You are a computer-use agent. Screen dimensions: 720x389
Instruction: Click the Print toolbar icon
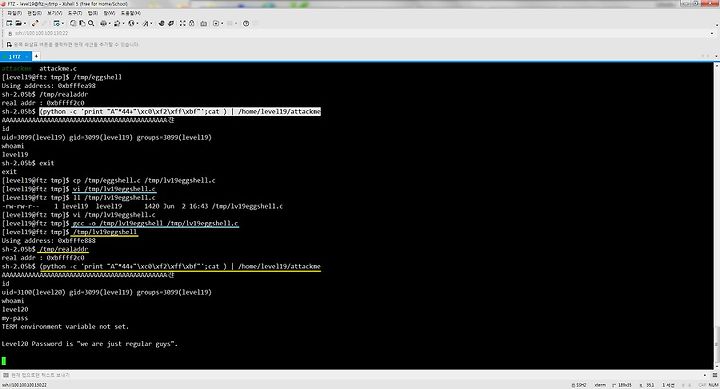tap(103, 23)
